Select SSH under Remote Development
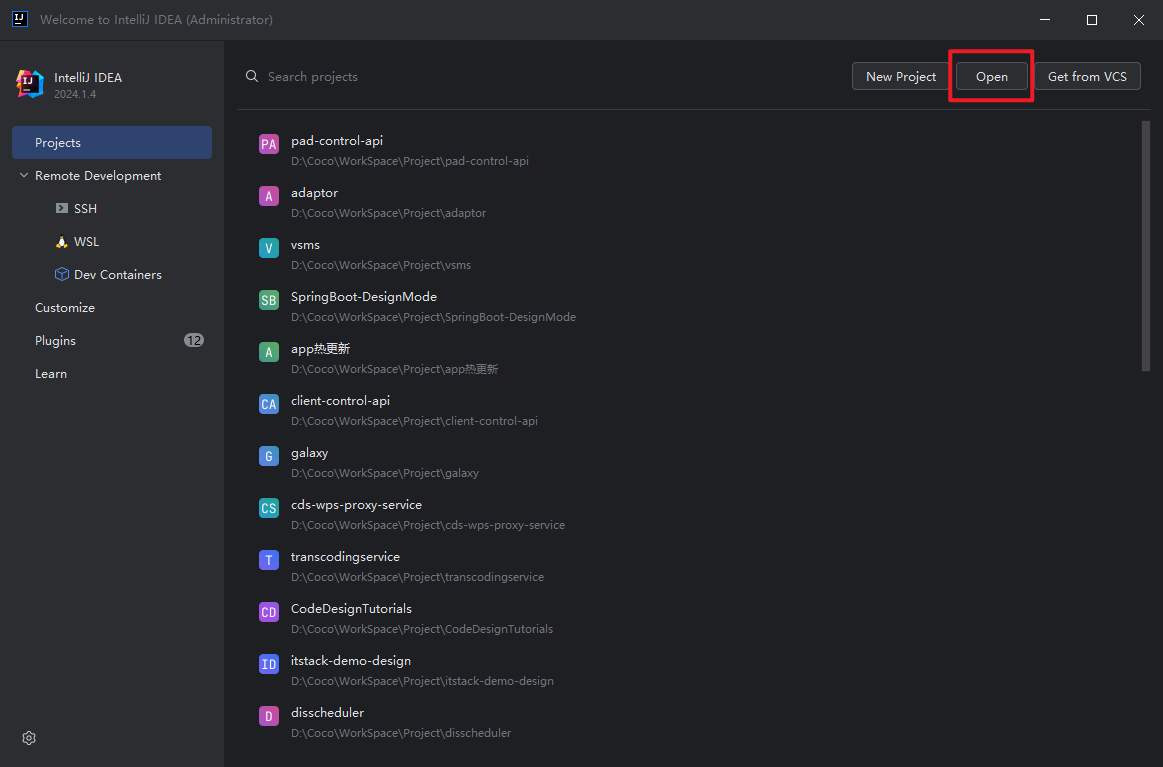Viewport: 1163px width, 767px height. (x=85, y=208)
